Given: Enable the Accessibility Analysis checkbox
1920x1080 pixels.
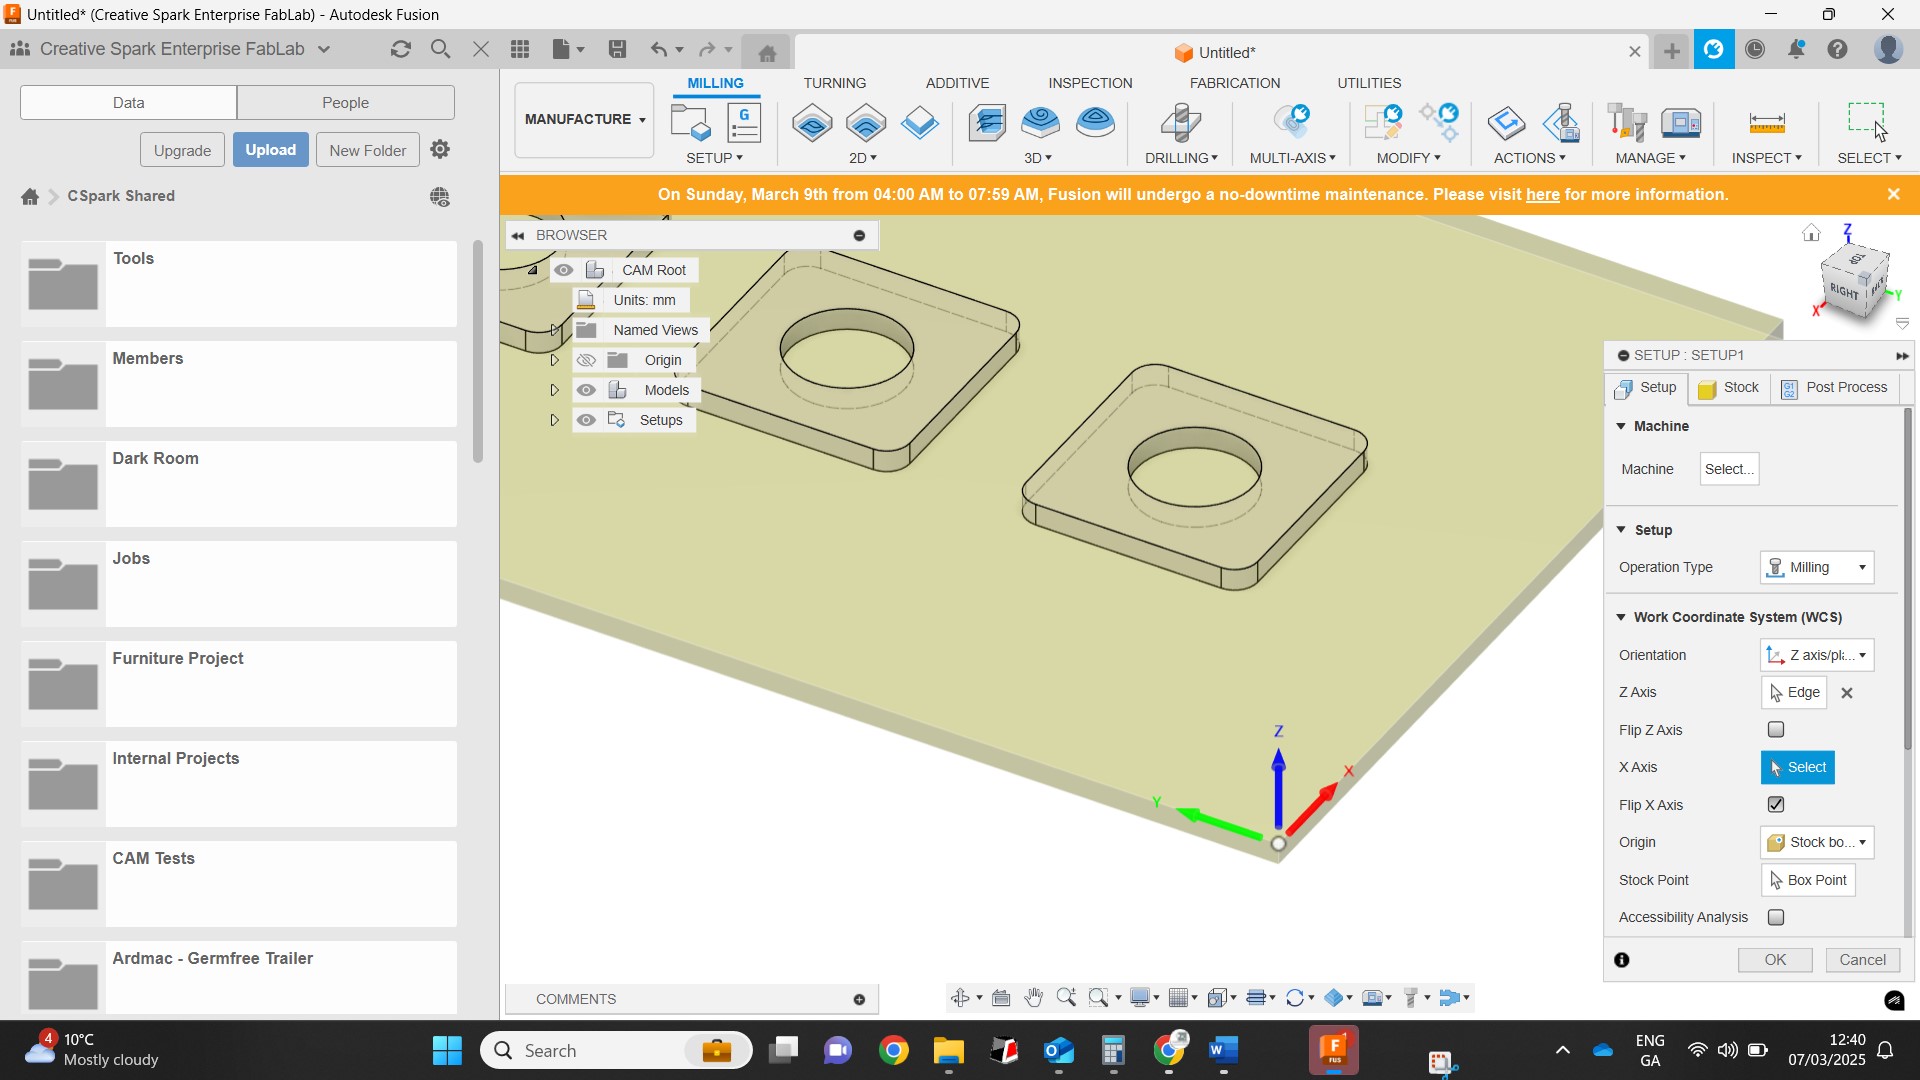Looking at the screenshot, I should click(x=1776, y=917).
